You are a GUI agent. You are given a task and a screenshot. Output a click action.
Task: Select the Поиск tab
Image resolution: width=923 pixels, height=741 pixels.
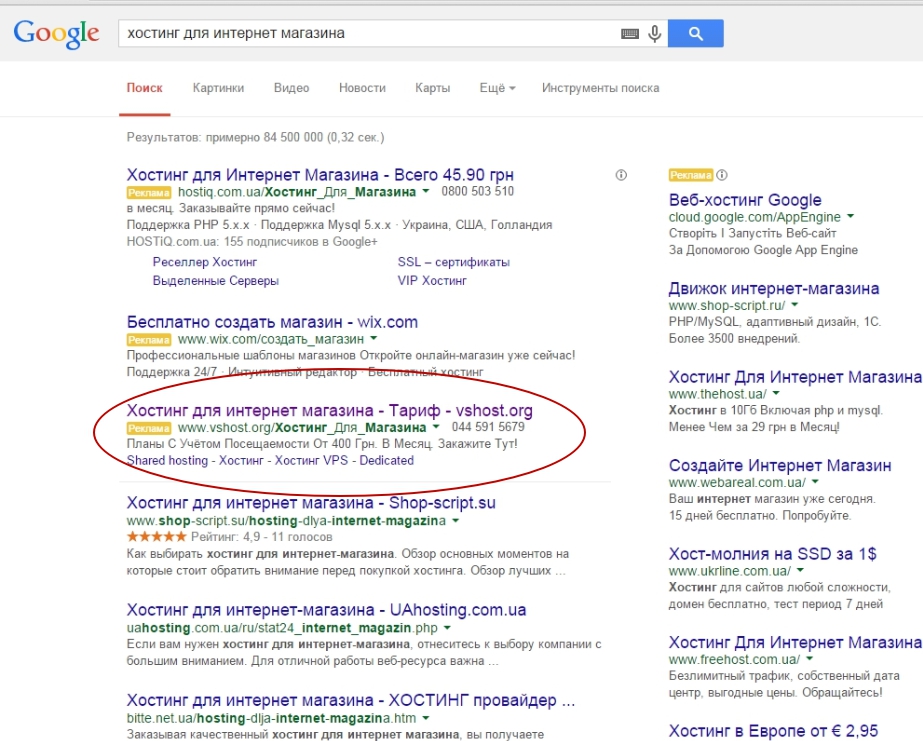145,88
